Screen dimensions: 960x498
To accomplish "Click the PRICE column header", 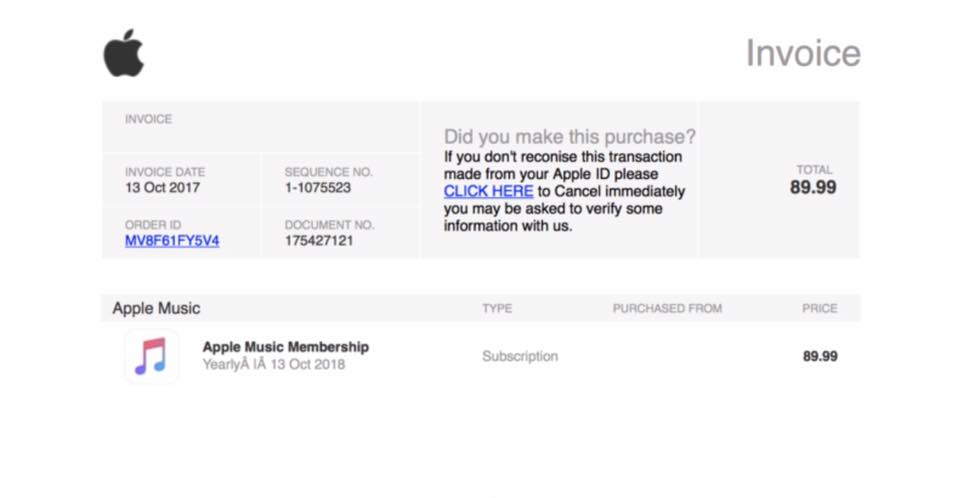I will 819,308.
